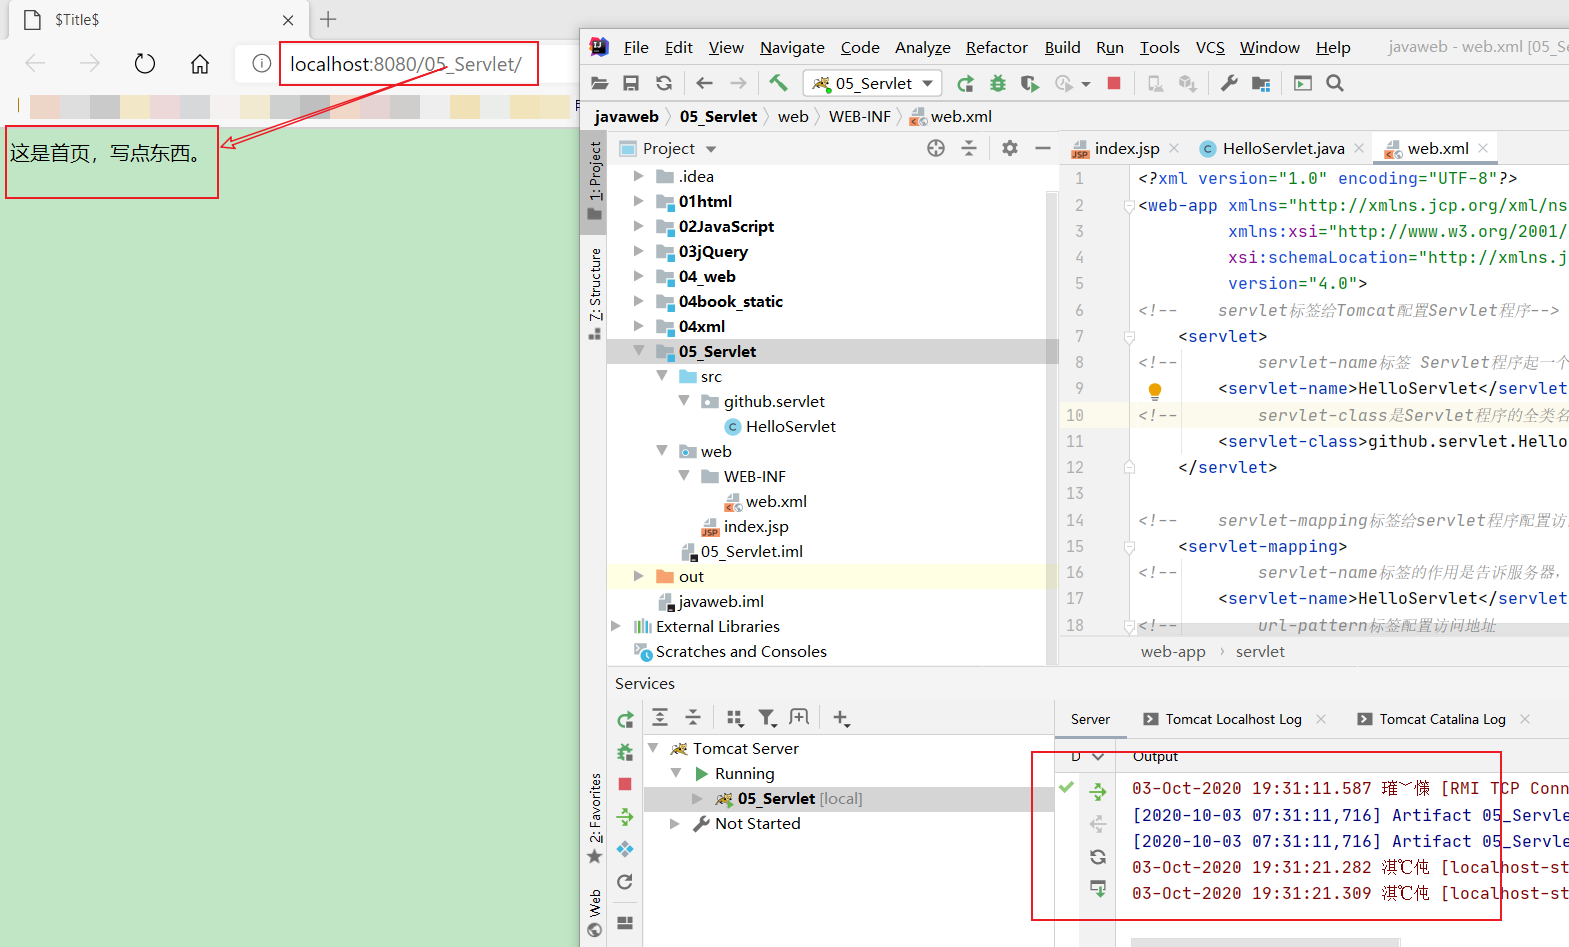The width and height of the screenshot is (1569, 947).
Task: Click the Server tab in Services output
Action: 1090,719
